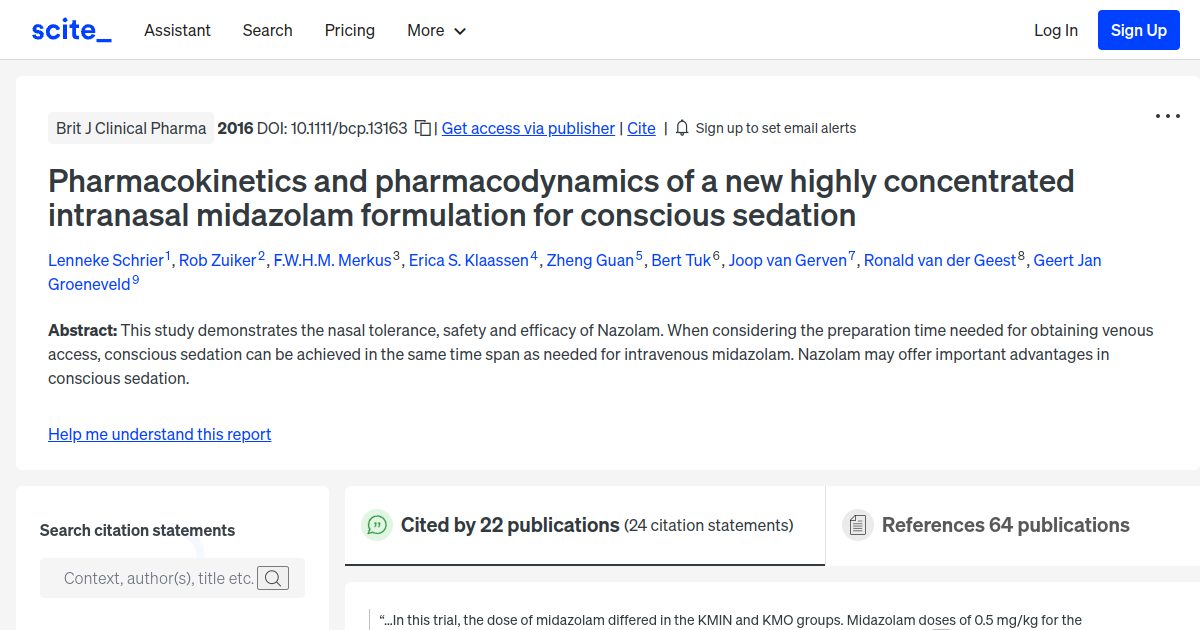Expand the More dropdown
Image resolution: width=1200 pixels, height=630 pixels.
[x=436, y=30]
